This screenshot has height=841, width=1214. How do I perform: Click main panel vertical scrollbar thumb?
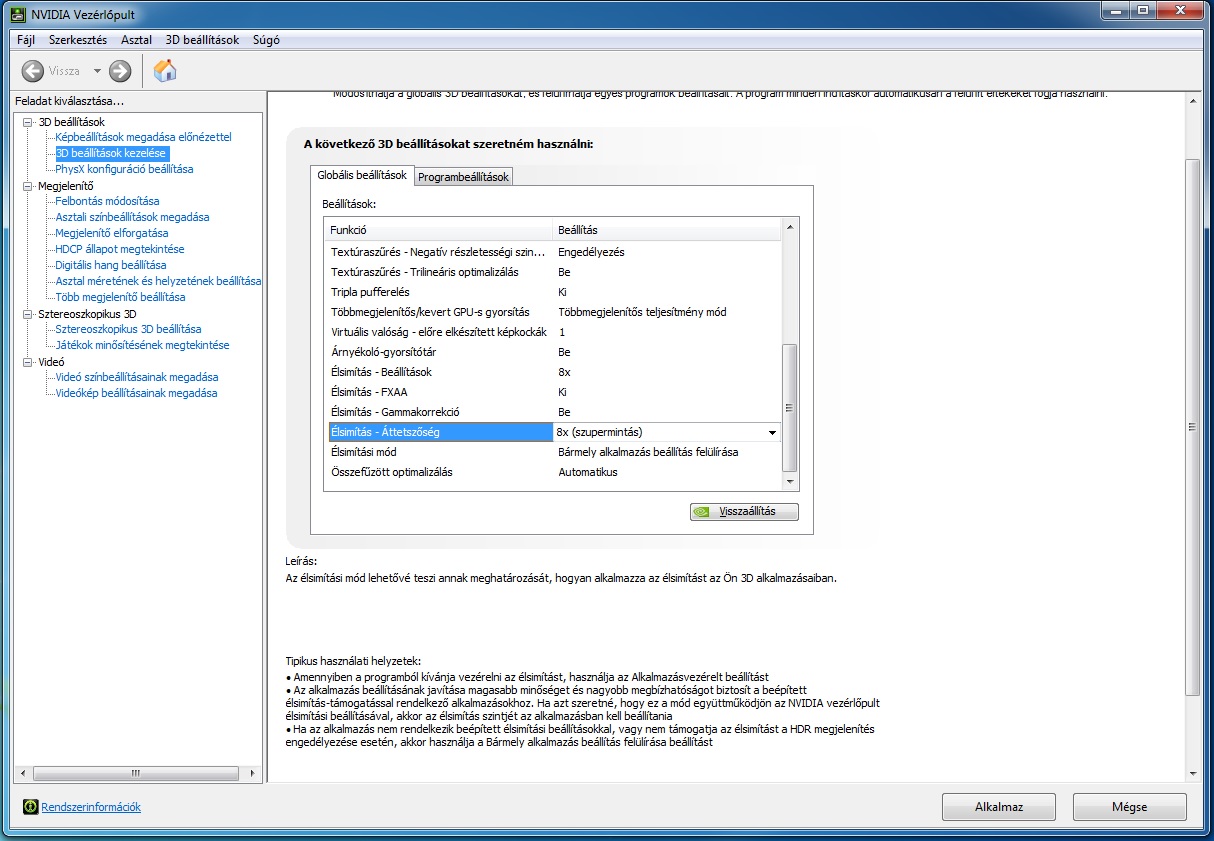(x=1191, y=428)
